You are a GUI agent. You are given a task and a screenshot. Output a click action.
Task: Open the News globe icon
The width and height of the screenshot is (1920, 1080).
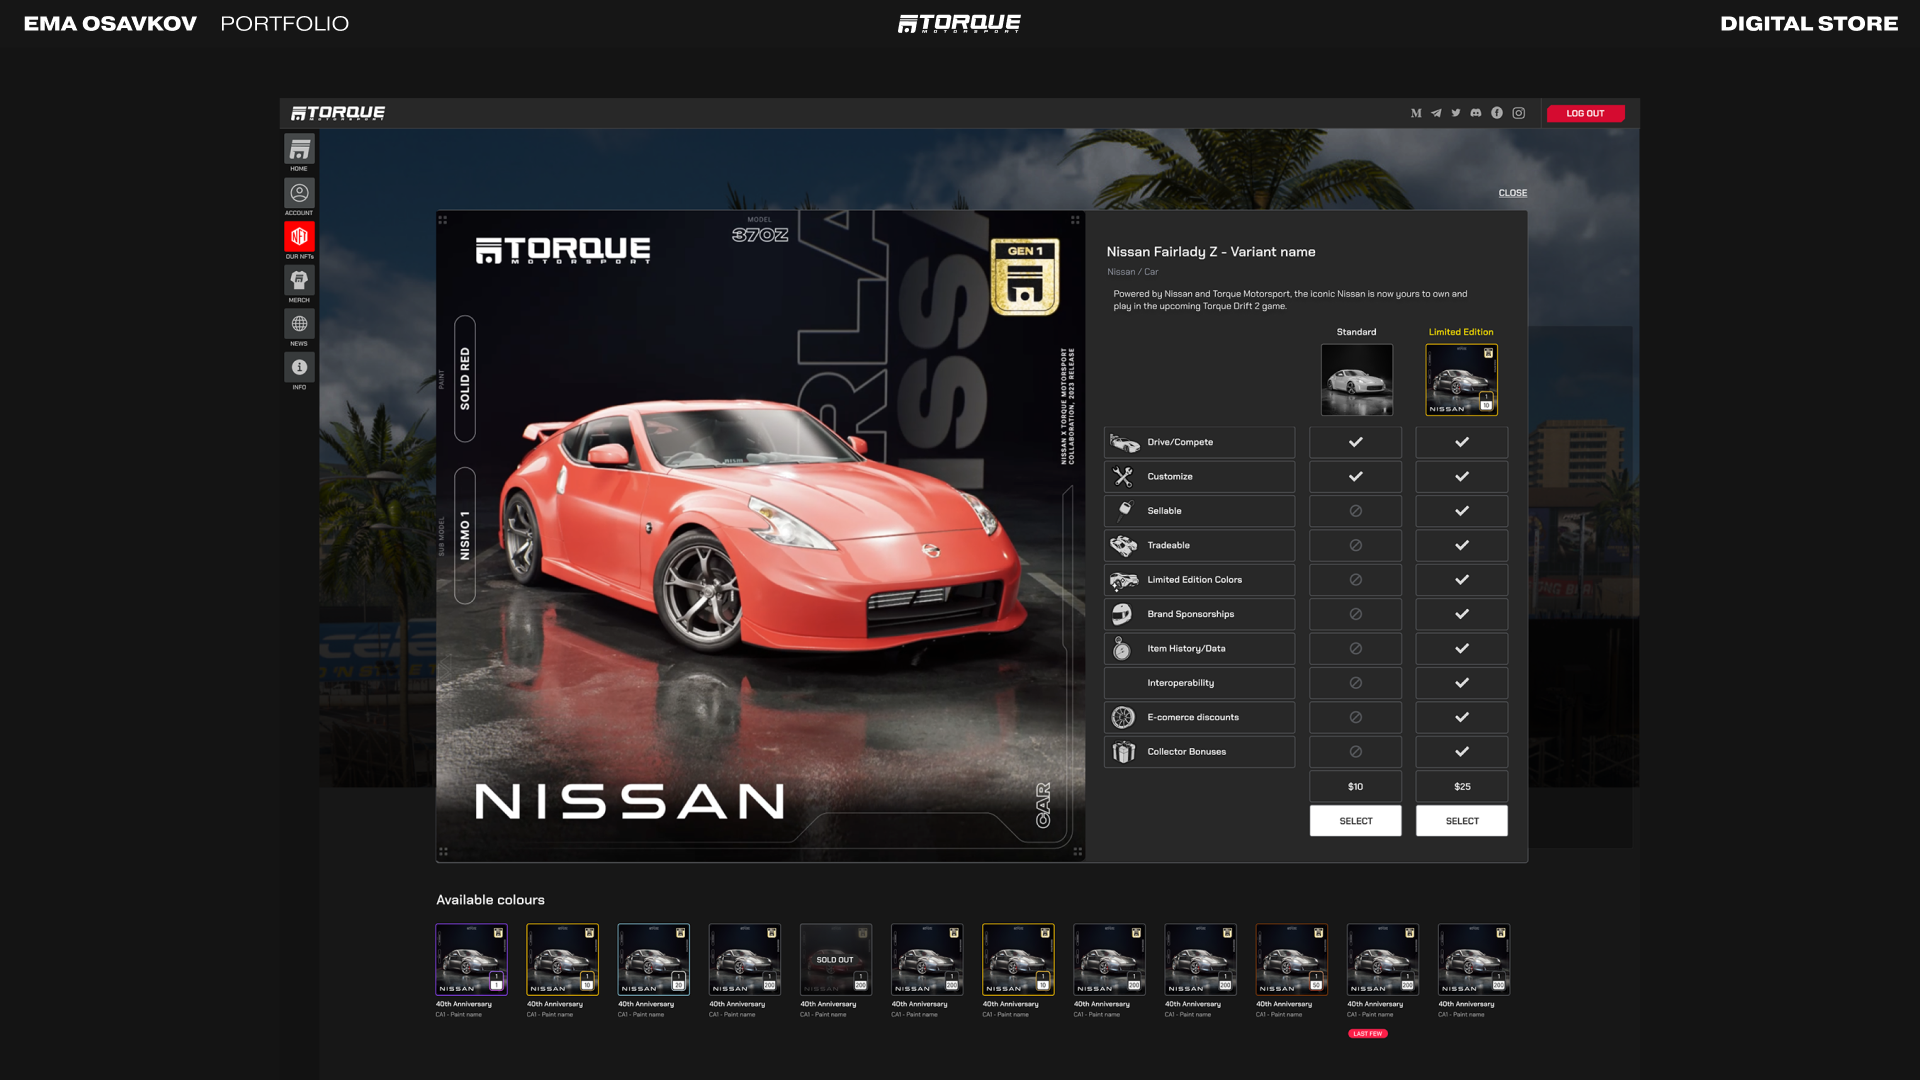(299, 324)
